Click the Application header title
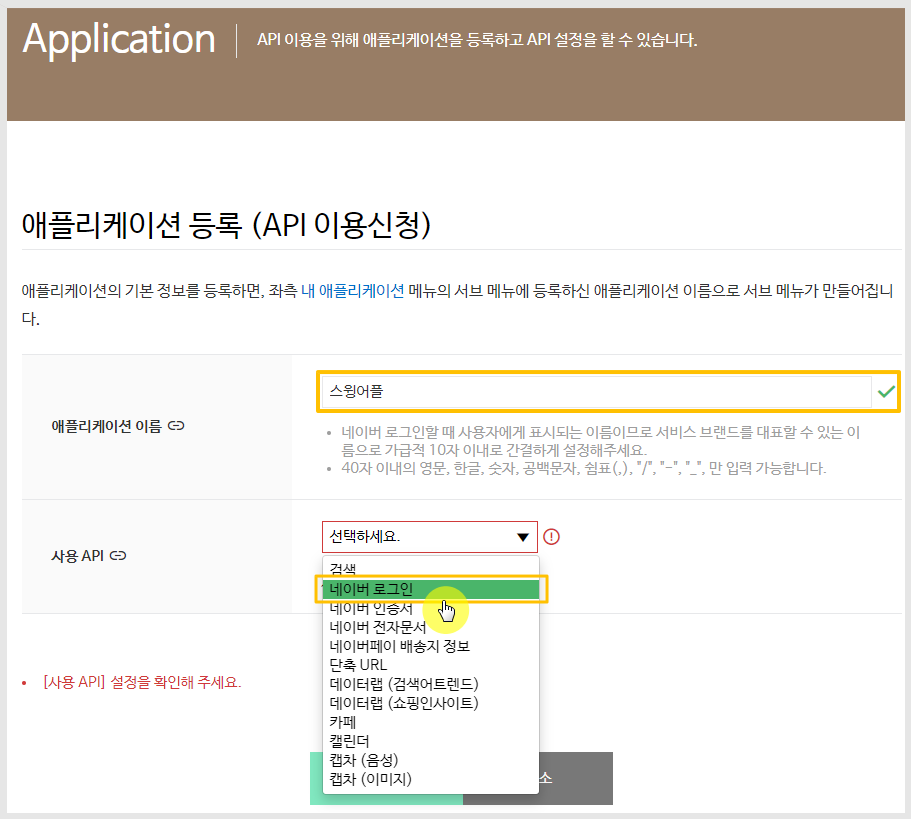Screen dimensions: 911x819 tap(119, 39)
